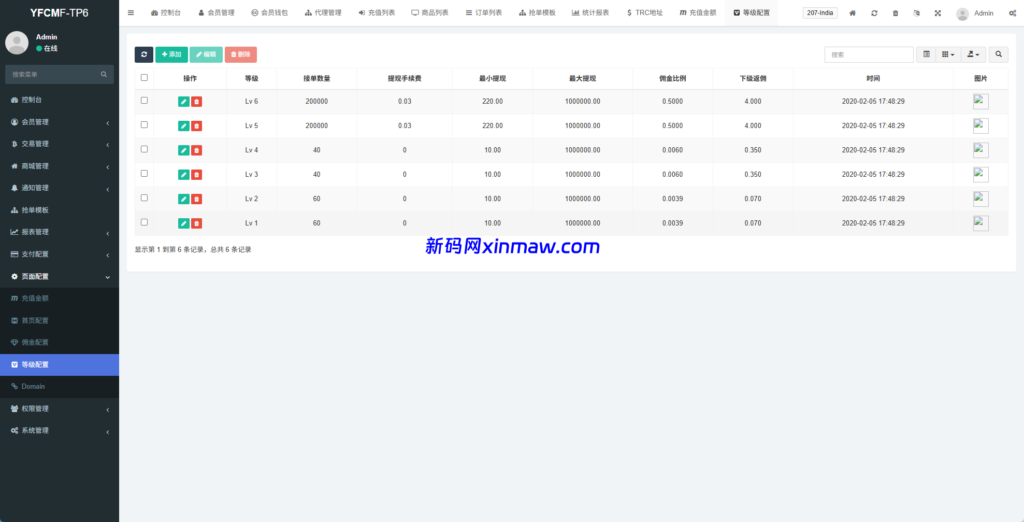Image resolution: width=1024 pixels, height=522 pixels.
Task: Switch to the 会员钱包 top tab
Action: [269, 13]
